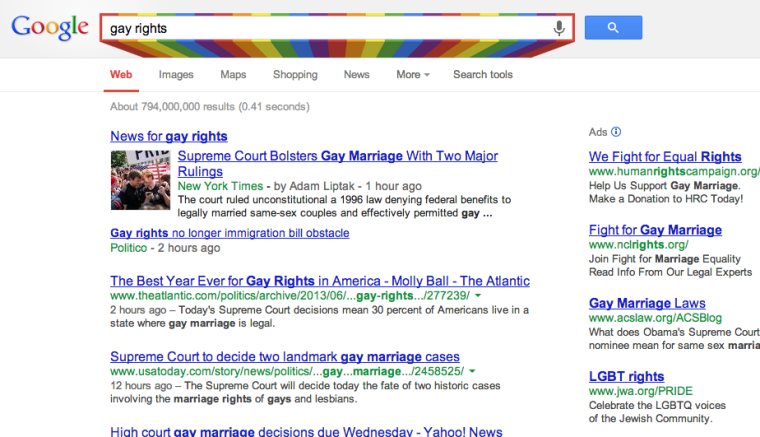Click the Ads info icon
This screenshot has height=437, width=760.
pyautogui.click(x=616, y=132)
